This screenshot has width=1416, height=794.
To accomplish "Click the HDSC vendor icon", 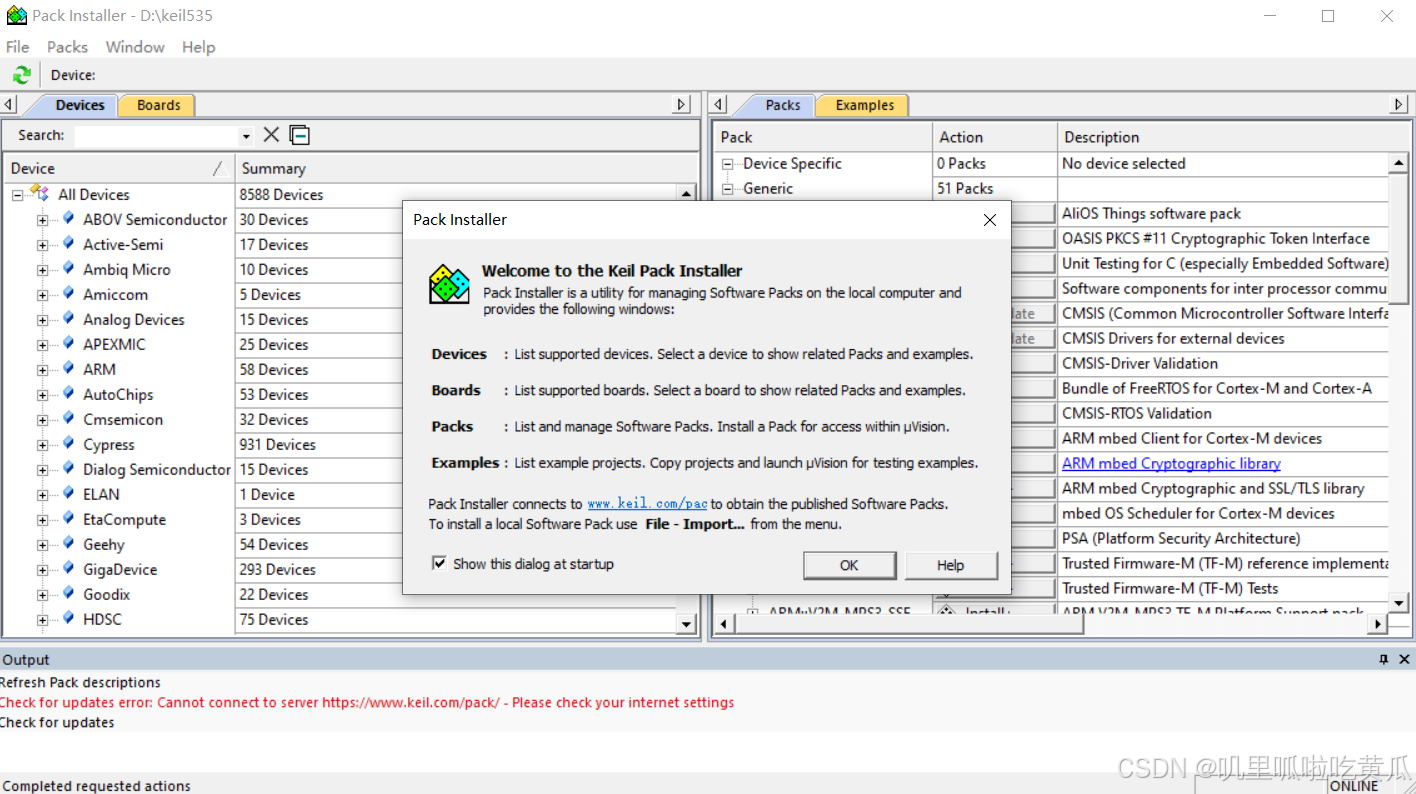I will click(x=68, y=618).
